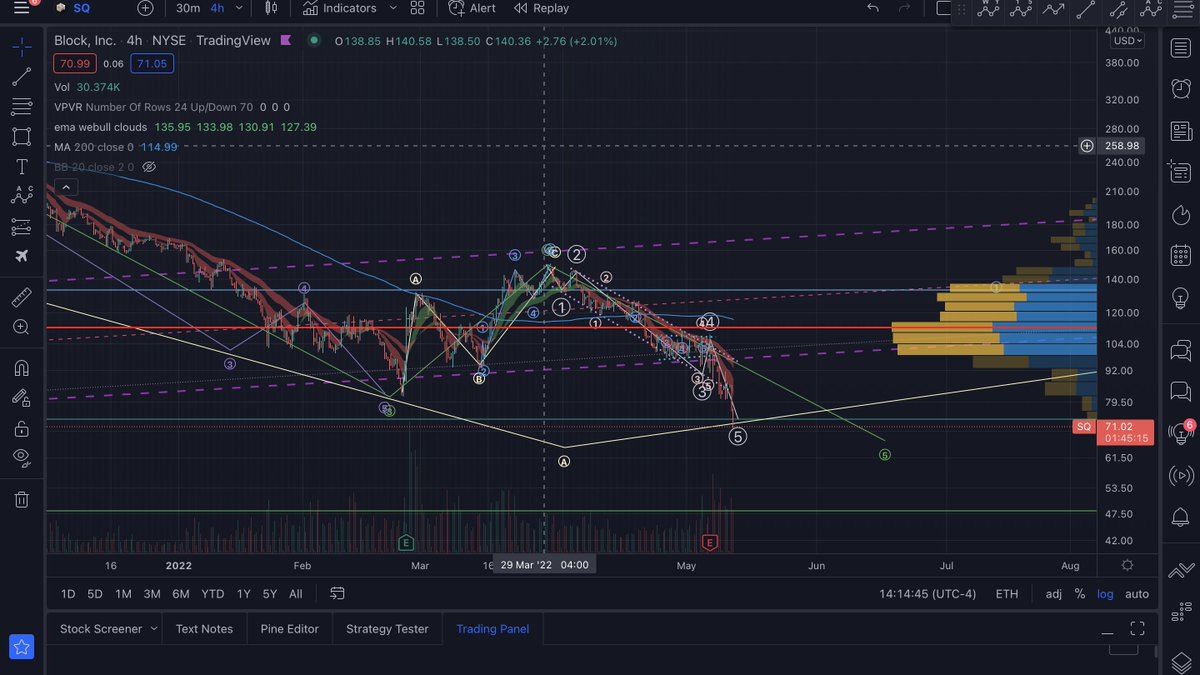Toggle adj dividend adjustment
Image resolution: width=1200 pixels, height=675 pixels.
click(1054, 594)
